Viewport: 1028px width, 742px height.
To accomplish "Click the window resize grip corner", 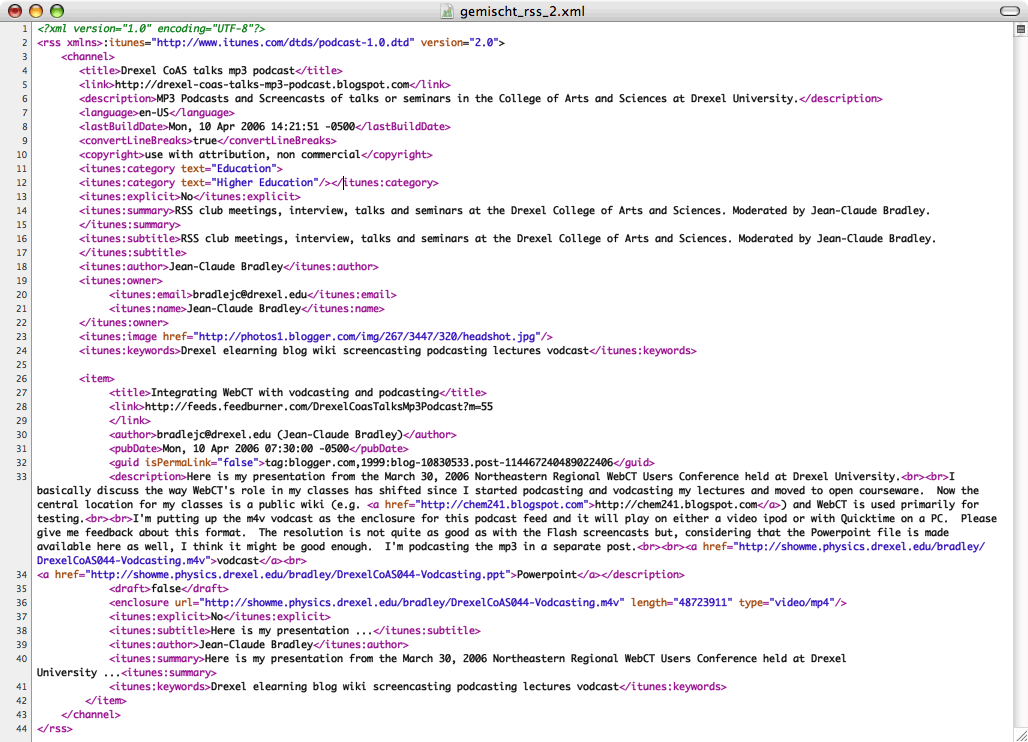I will (1020, 734).
